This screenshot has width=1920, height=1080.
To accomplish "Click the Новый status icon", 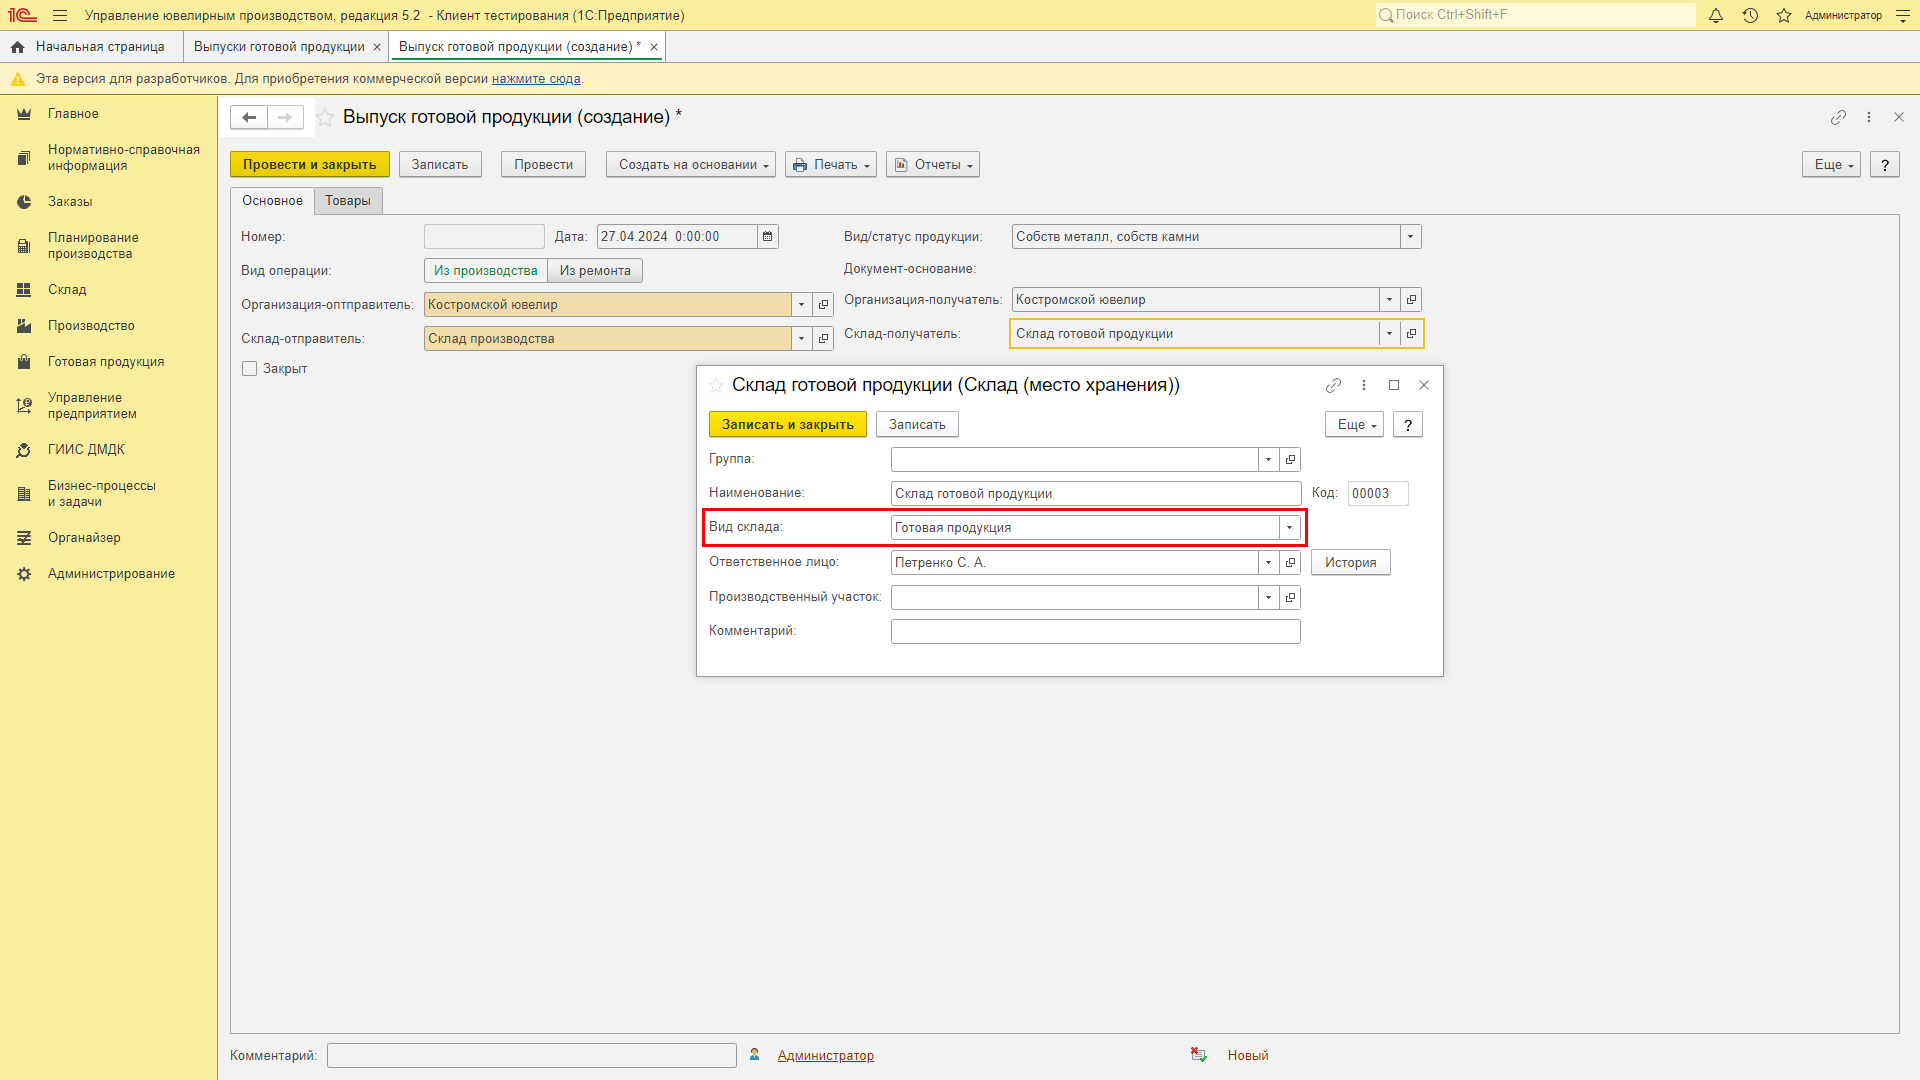I will pyautogui.click(x=1199, y=1055).
